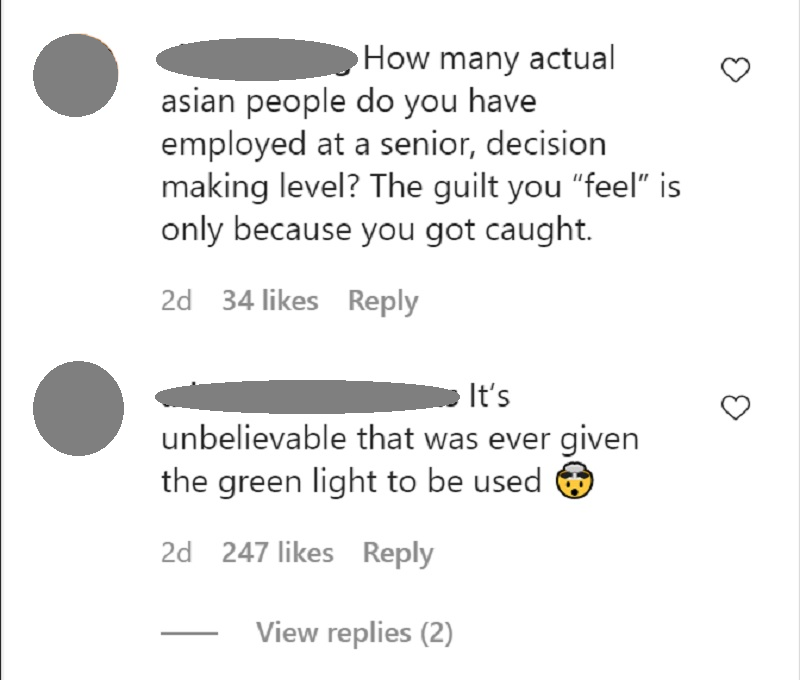Click the dash line beside View replies

click(x=189, y=634)
